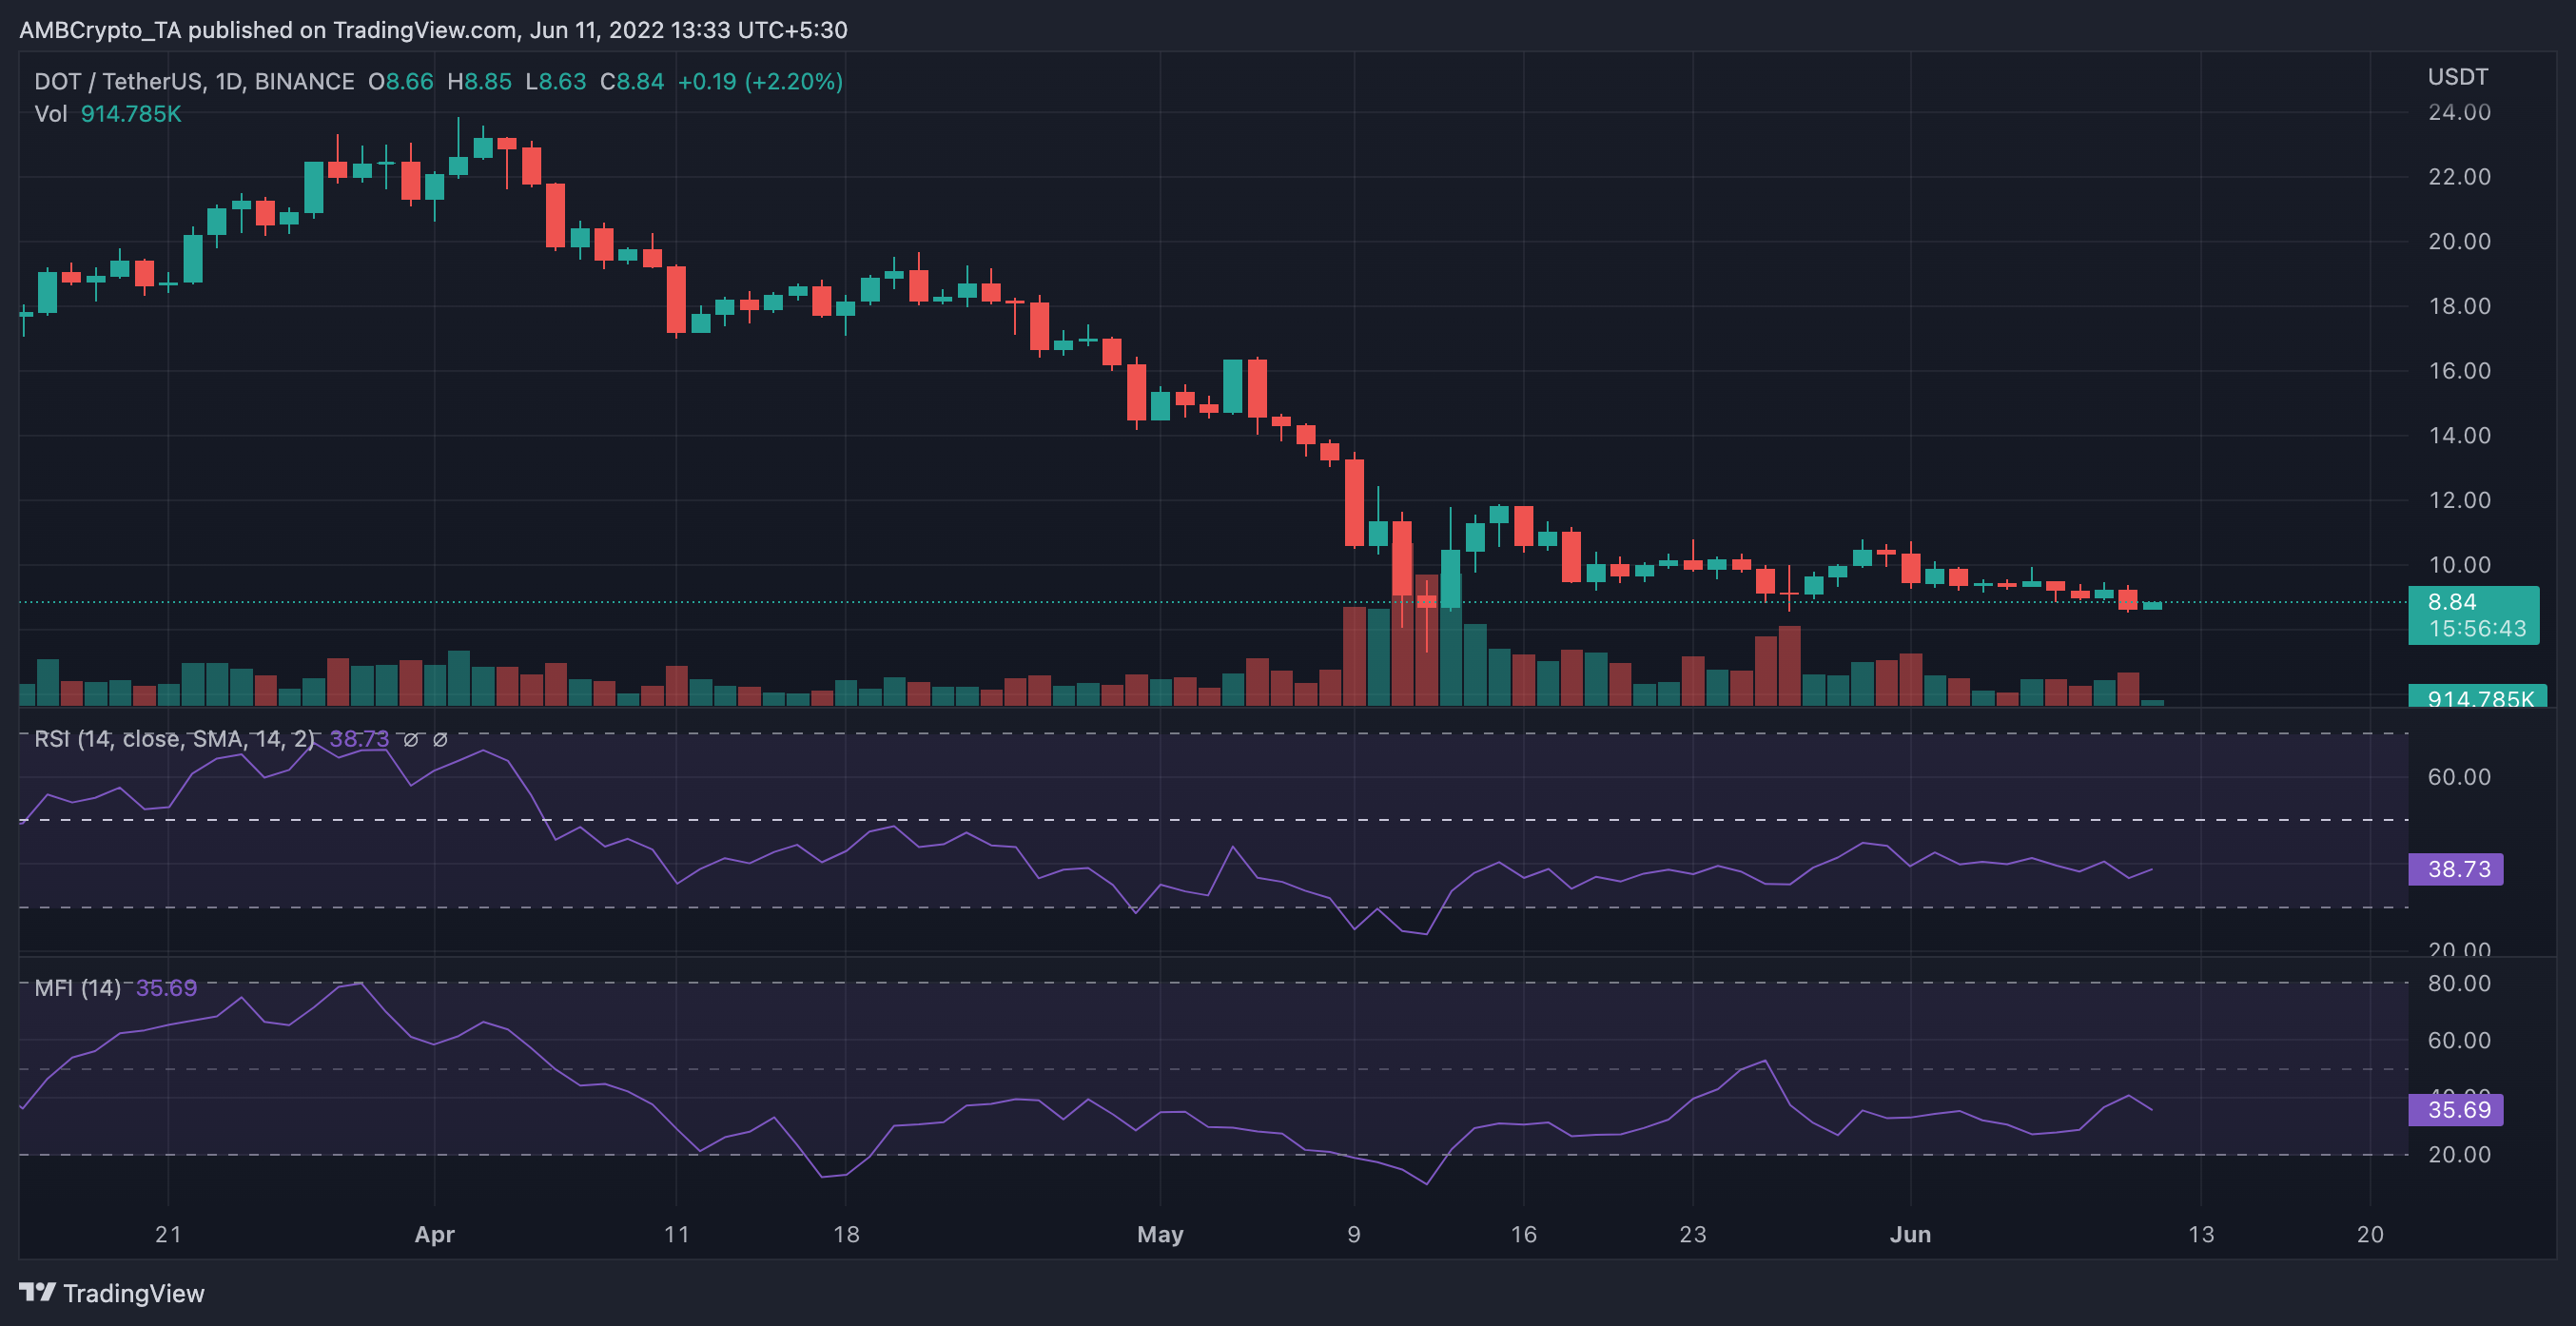Click the '21' date on time axis
The height and width of the screenshot is (1326, 2576).
tap(168, 1233)
